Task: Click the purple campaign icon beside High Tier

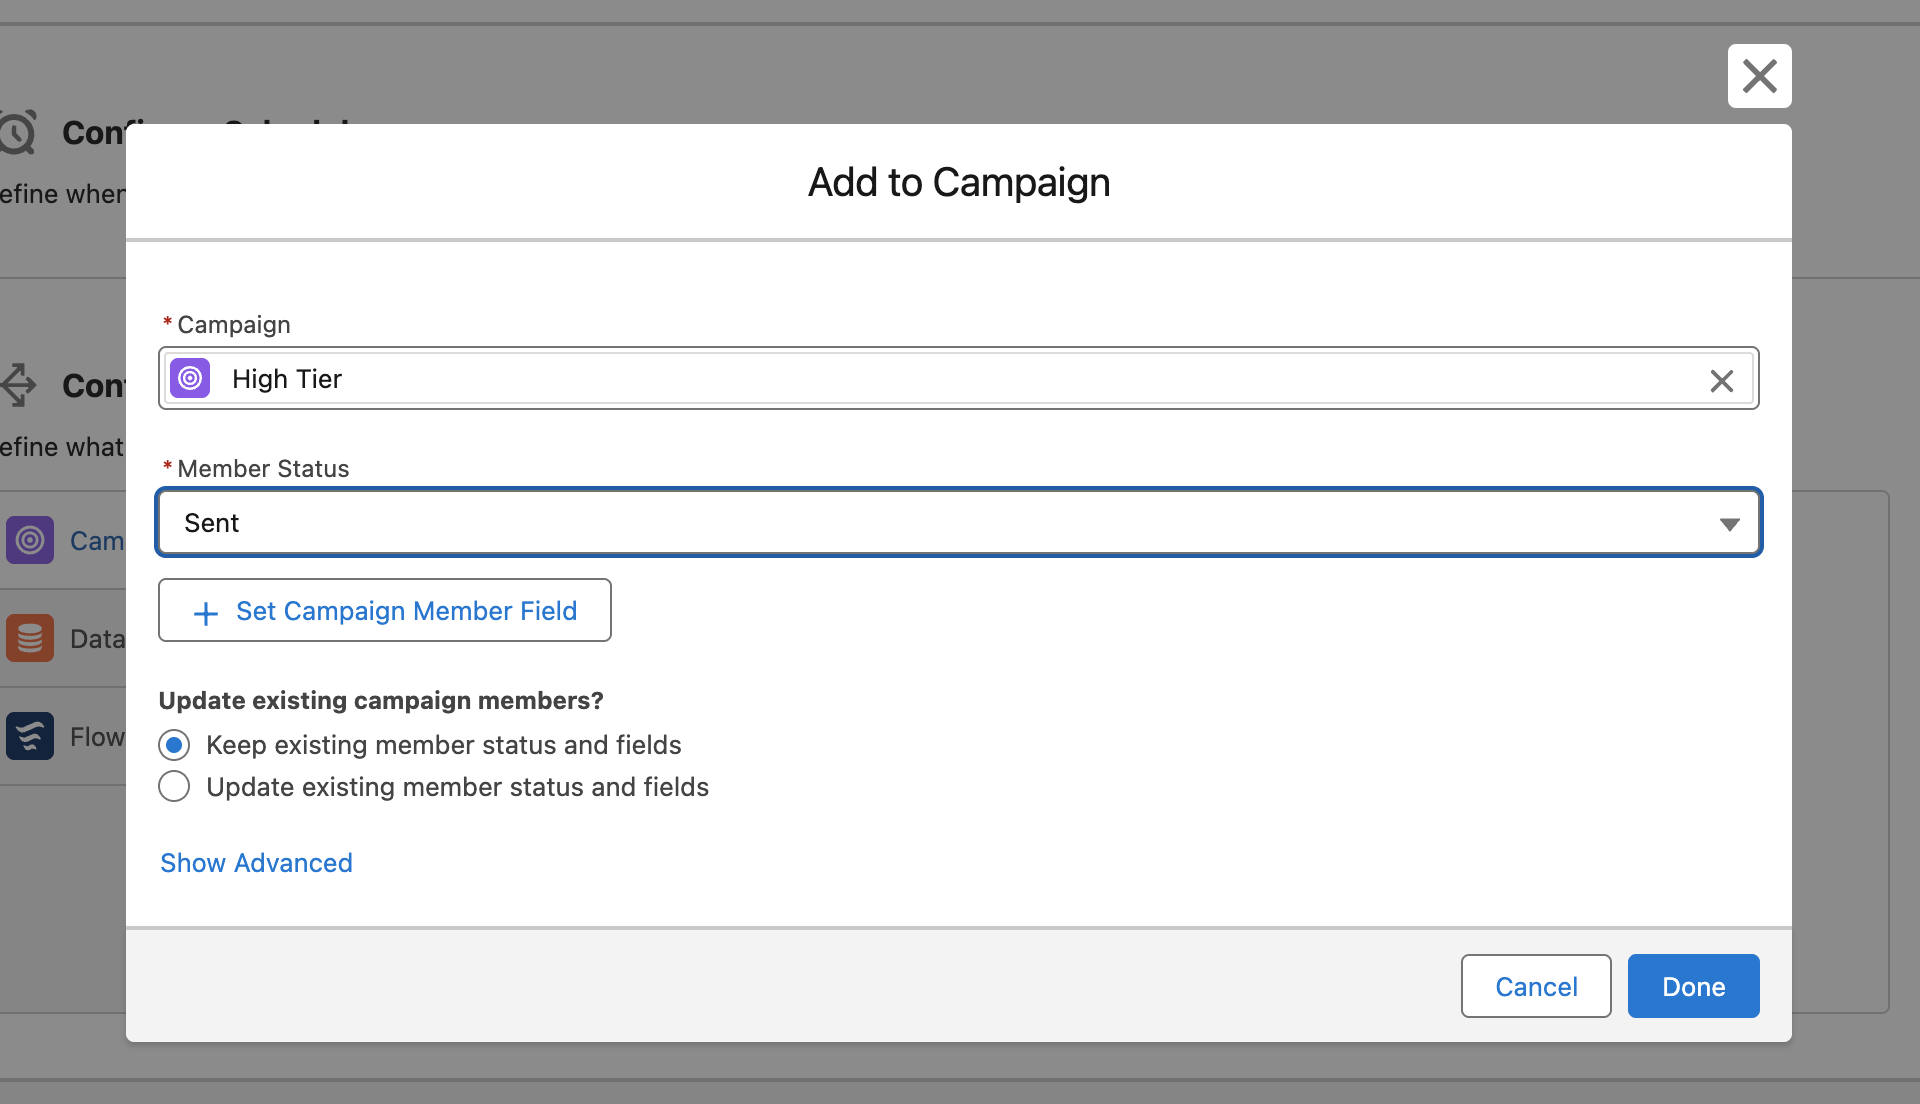Action: coord(190,379)
